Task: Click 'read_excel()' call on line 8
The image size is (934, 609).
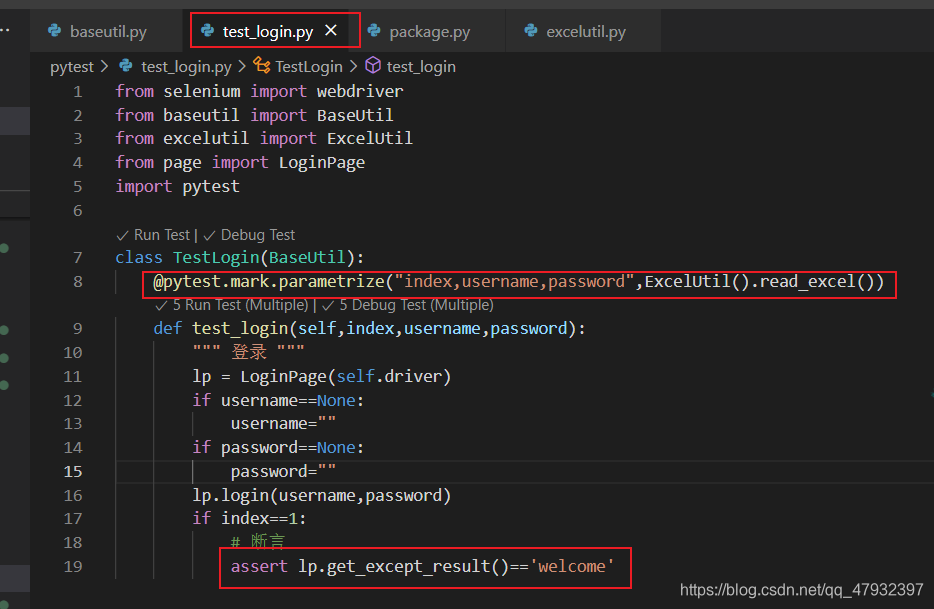Action: [816, 281]
